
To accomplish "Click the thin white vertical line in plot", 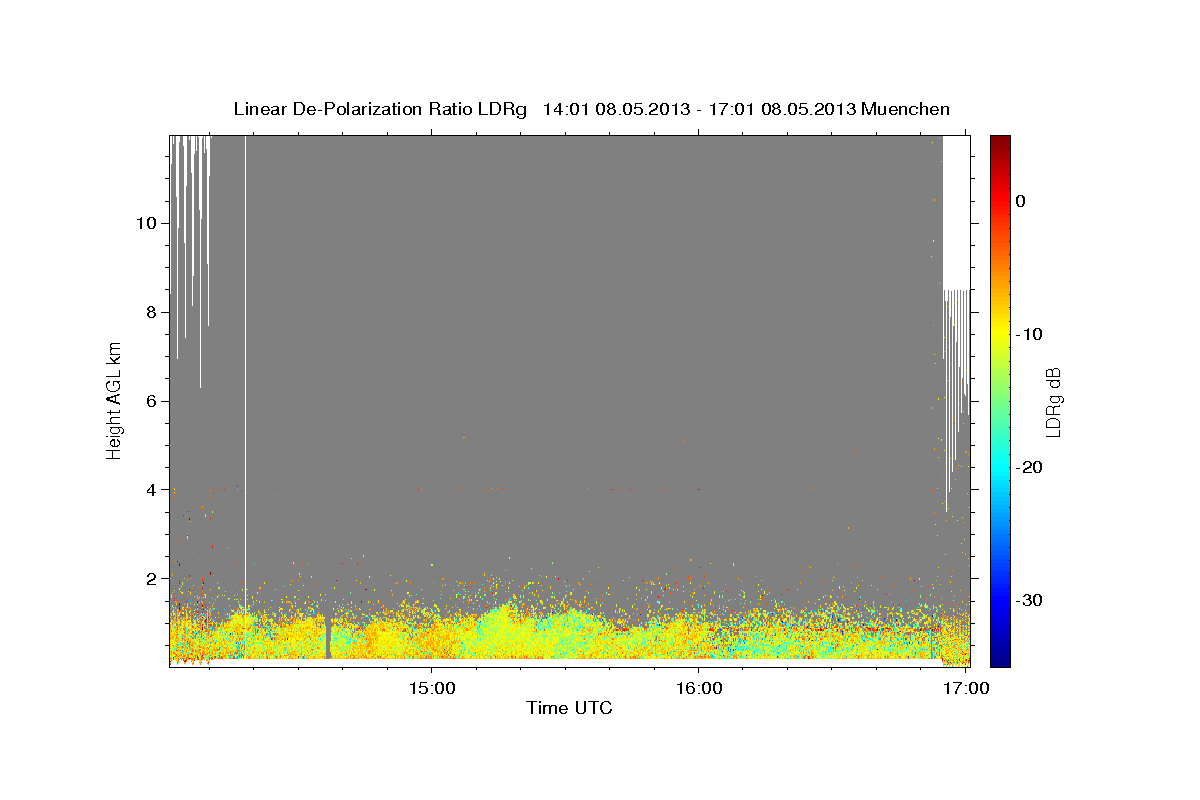I will pos(245,395).
